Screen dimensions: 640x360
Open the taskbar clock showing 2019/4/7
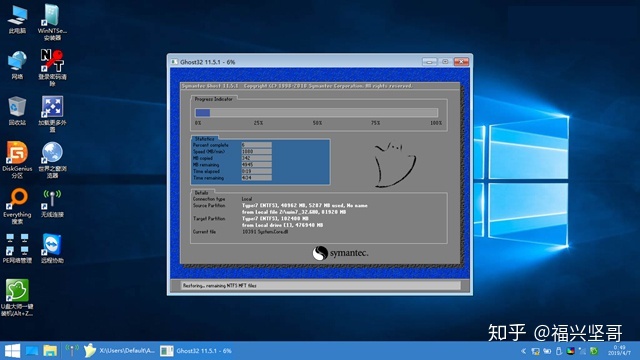click(620, 350)
